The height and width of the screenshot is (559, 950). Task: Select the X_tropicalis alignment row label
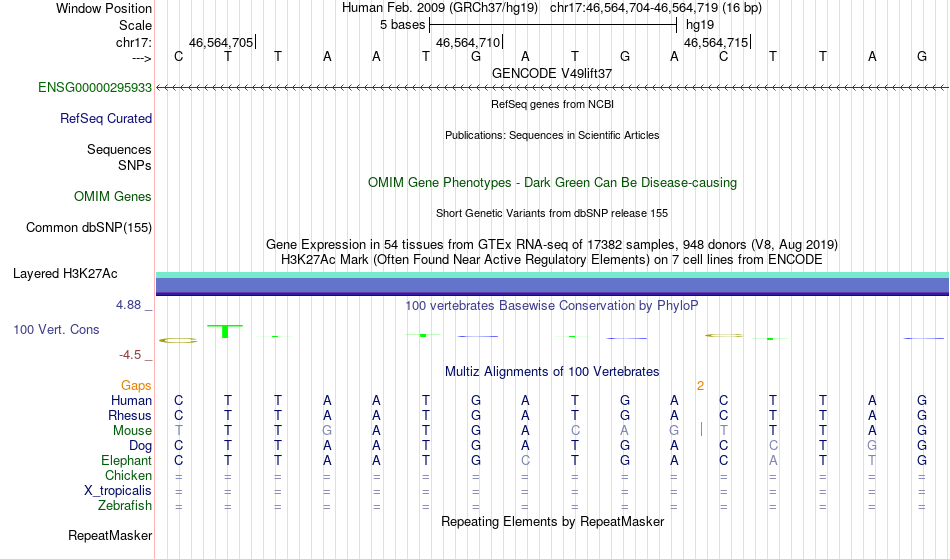point(118,491)
